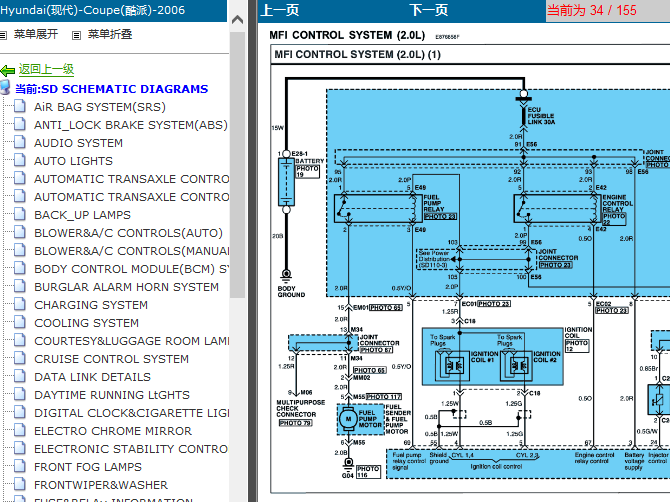Screen dimensions: 670x502
Task: Click the page icon beside AUDIO SYSTEM
Action: pos(19,142)
